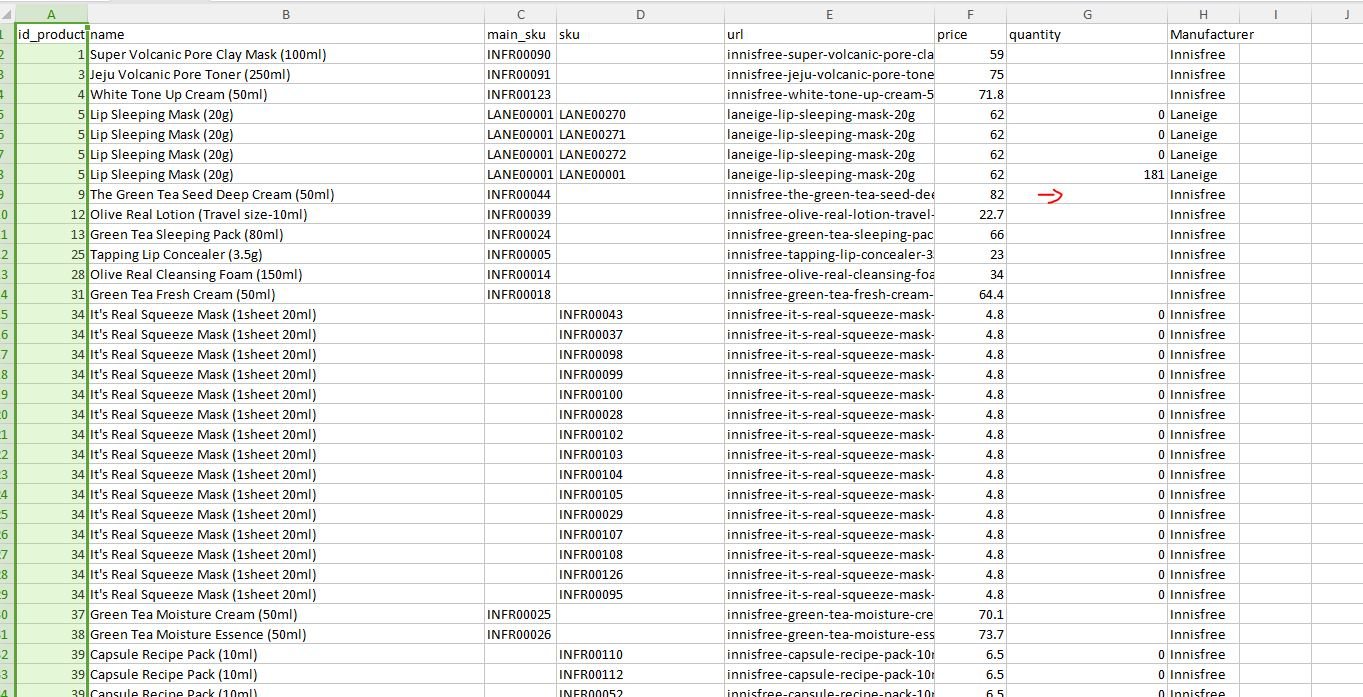Image resolution: width=1363 pixels, height=697 pixels.
Task: Select cell "Green Tea Moisture Cream (50ml)"
Action: click(286, 614)
